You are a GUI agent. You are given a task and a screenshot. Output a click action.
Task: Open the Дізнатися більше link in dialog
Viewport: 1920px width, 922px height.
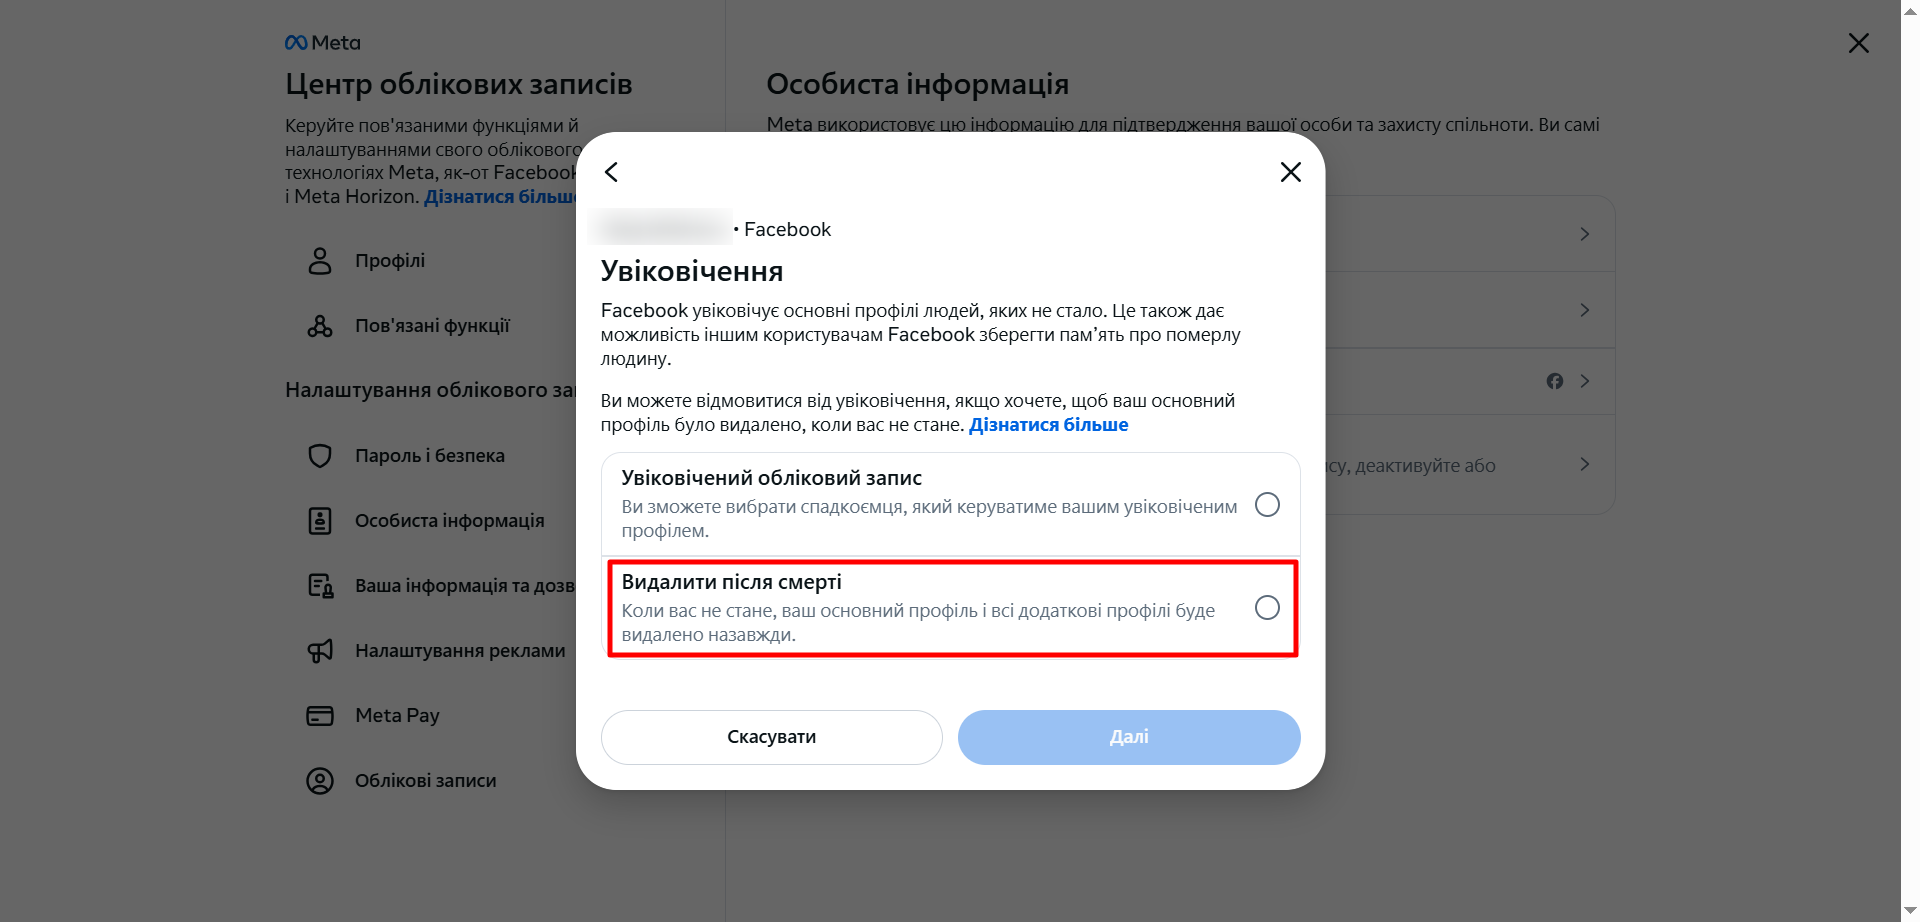point(1048,425)
